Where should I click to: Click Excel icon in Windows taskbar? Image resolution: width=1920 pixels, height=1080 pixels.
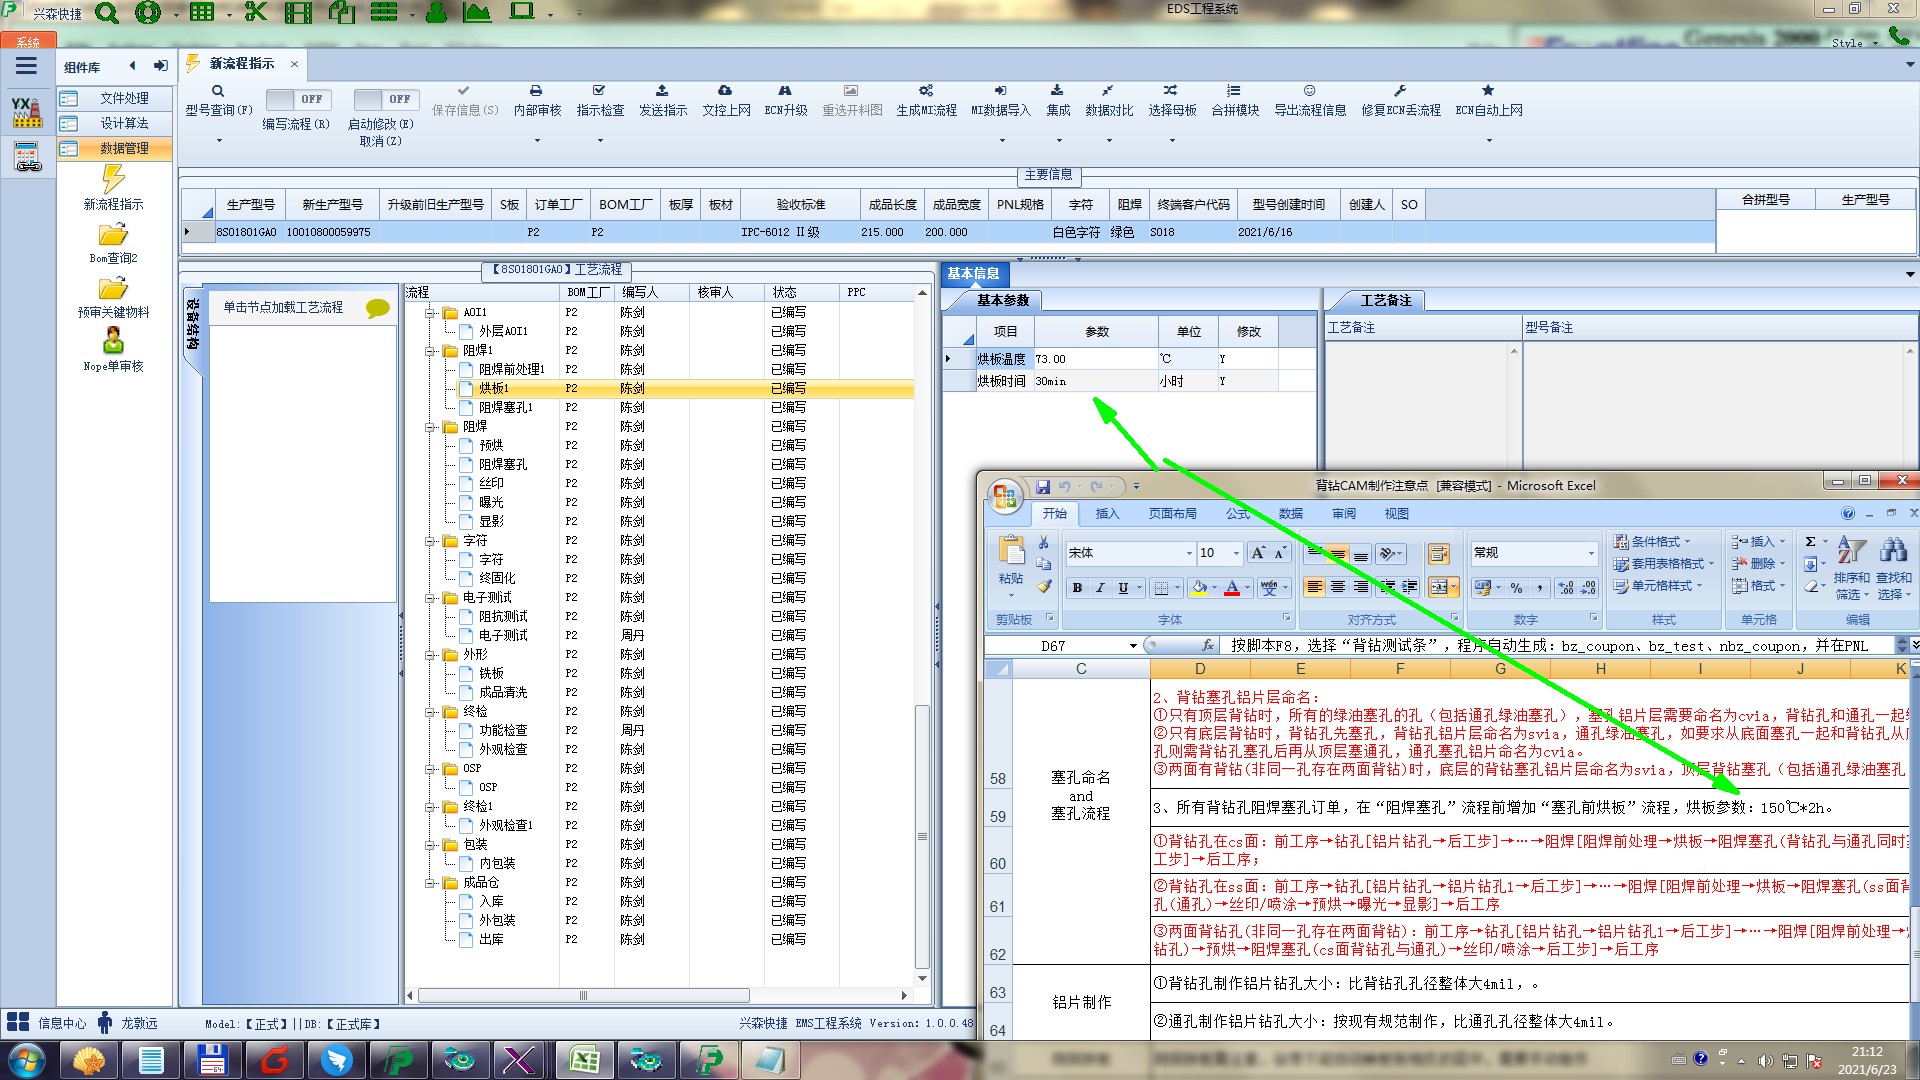[584, 1059]
